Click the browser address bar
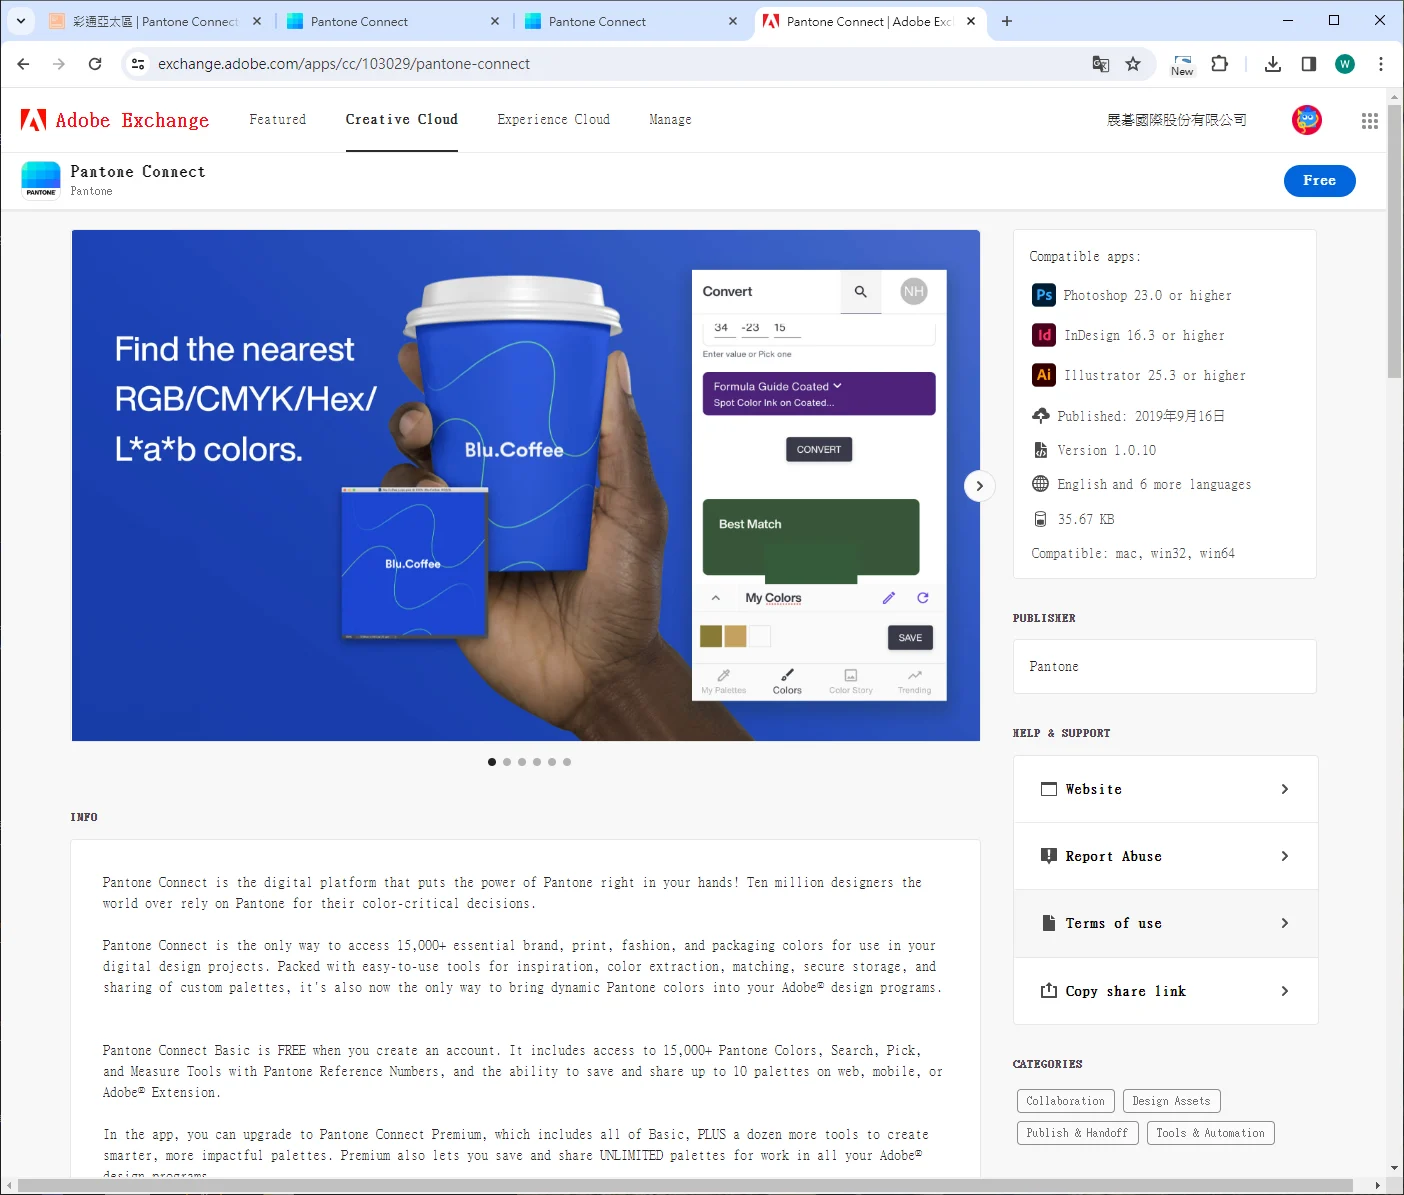Screen dimensions: 1404x1195 point(600,64)
